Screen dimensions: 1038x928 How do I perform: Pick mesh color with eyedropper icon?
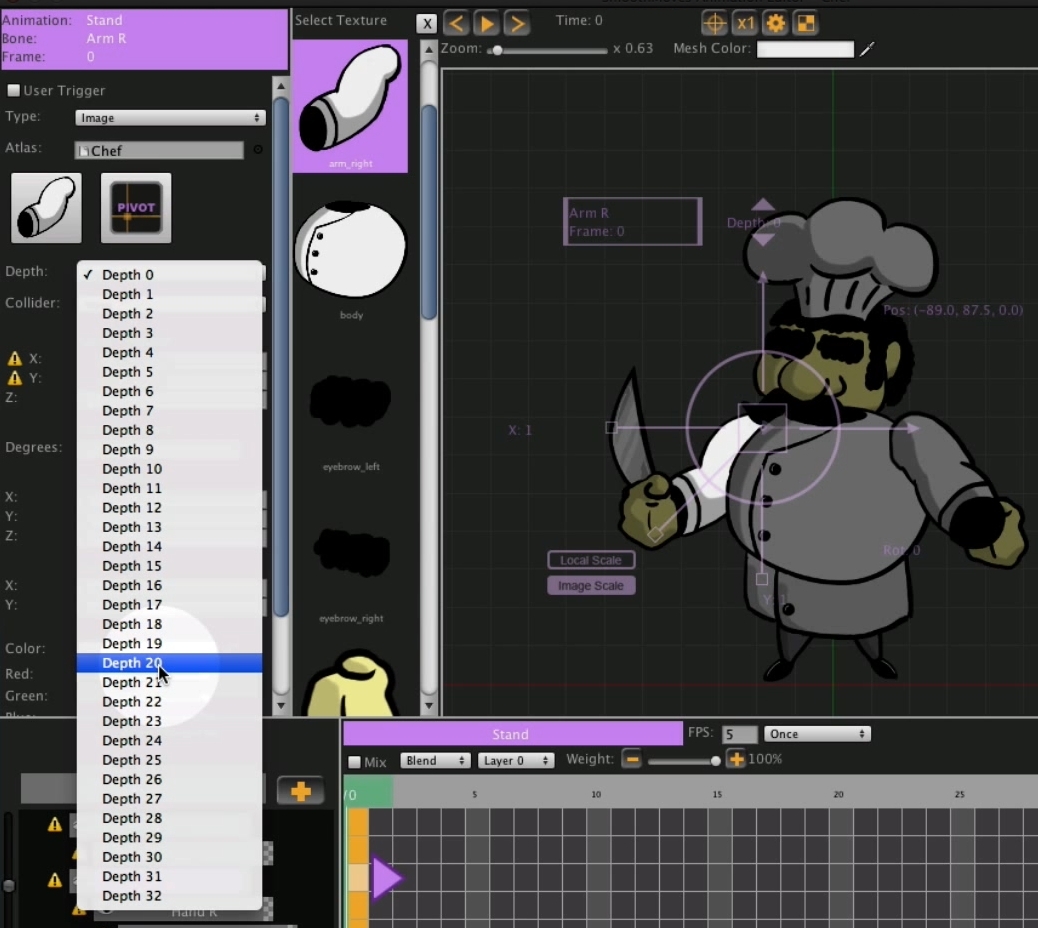[867, 49]
